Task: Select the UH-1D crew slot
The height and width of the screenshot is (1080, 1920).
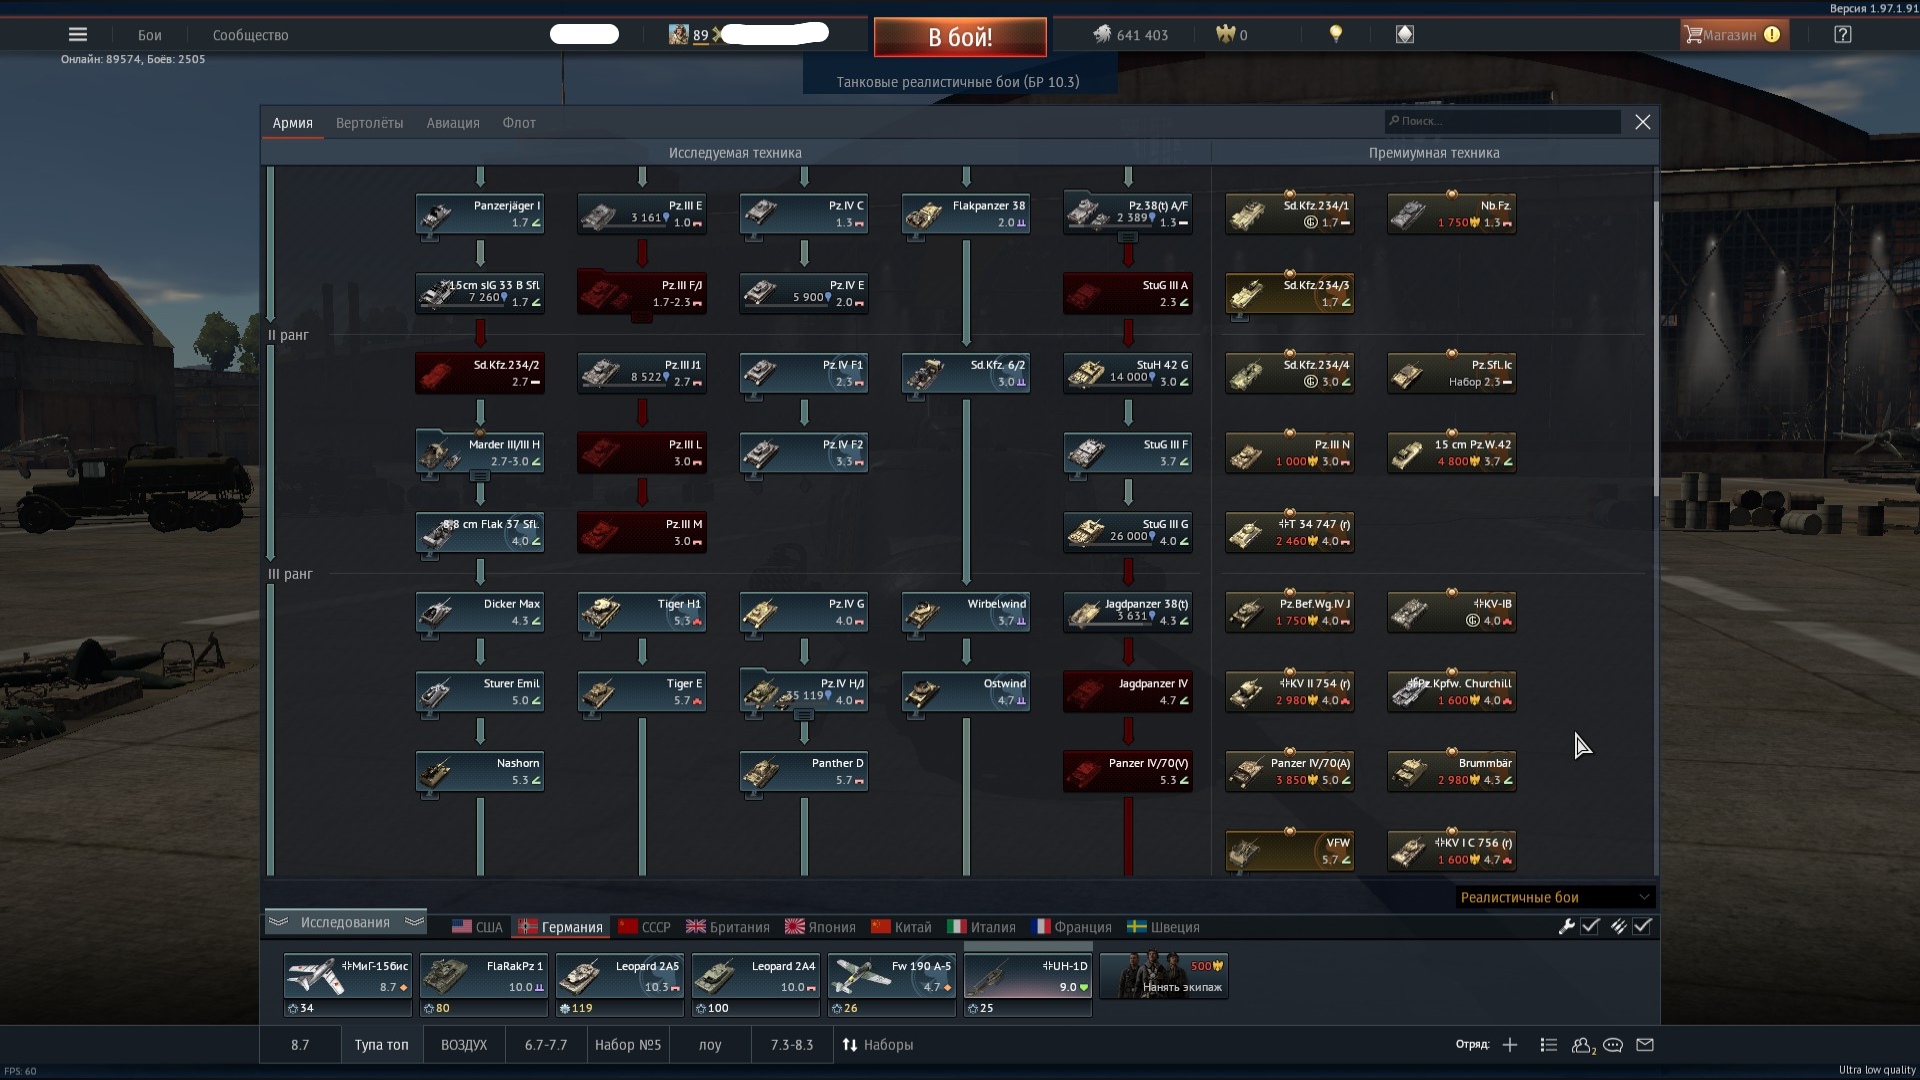Action: coord(1028,984)
